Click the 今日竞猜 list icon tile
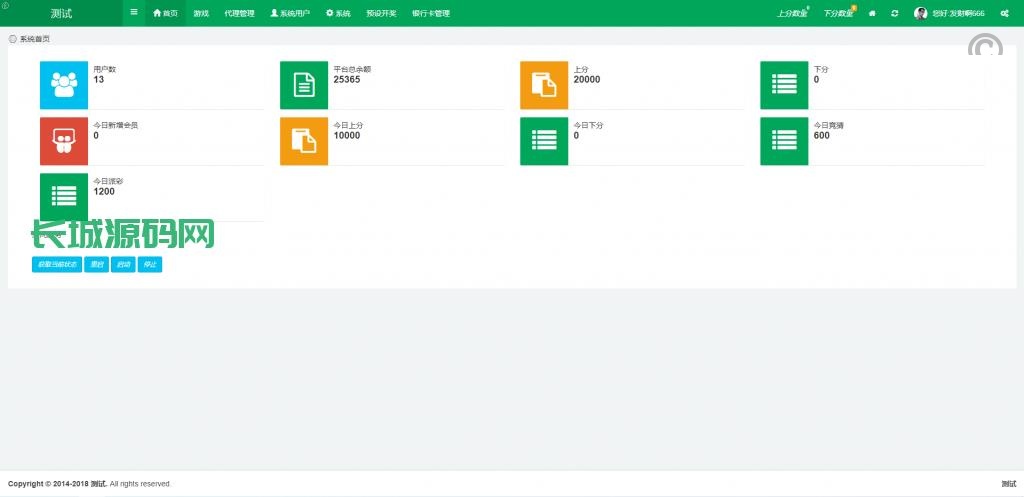The width and height of the screenshot is (1024, 497). (784, 141)
